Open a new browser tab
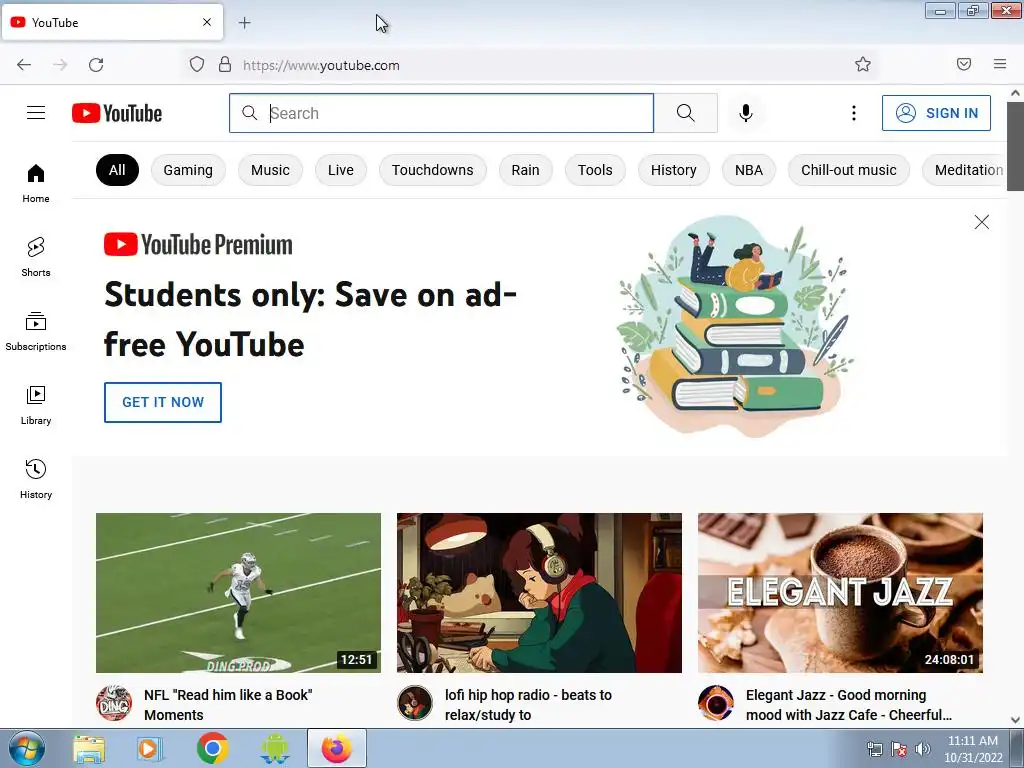This screenshot has height=768, width=1024. coord(244,23)
